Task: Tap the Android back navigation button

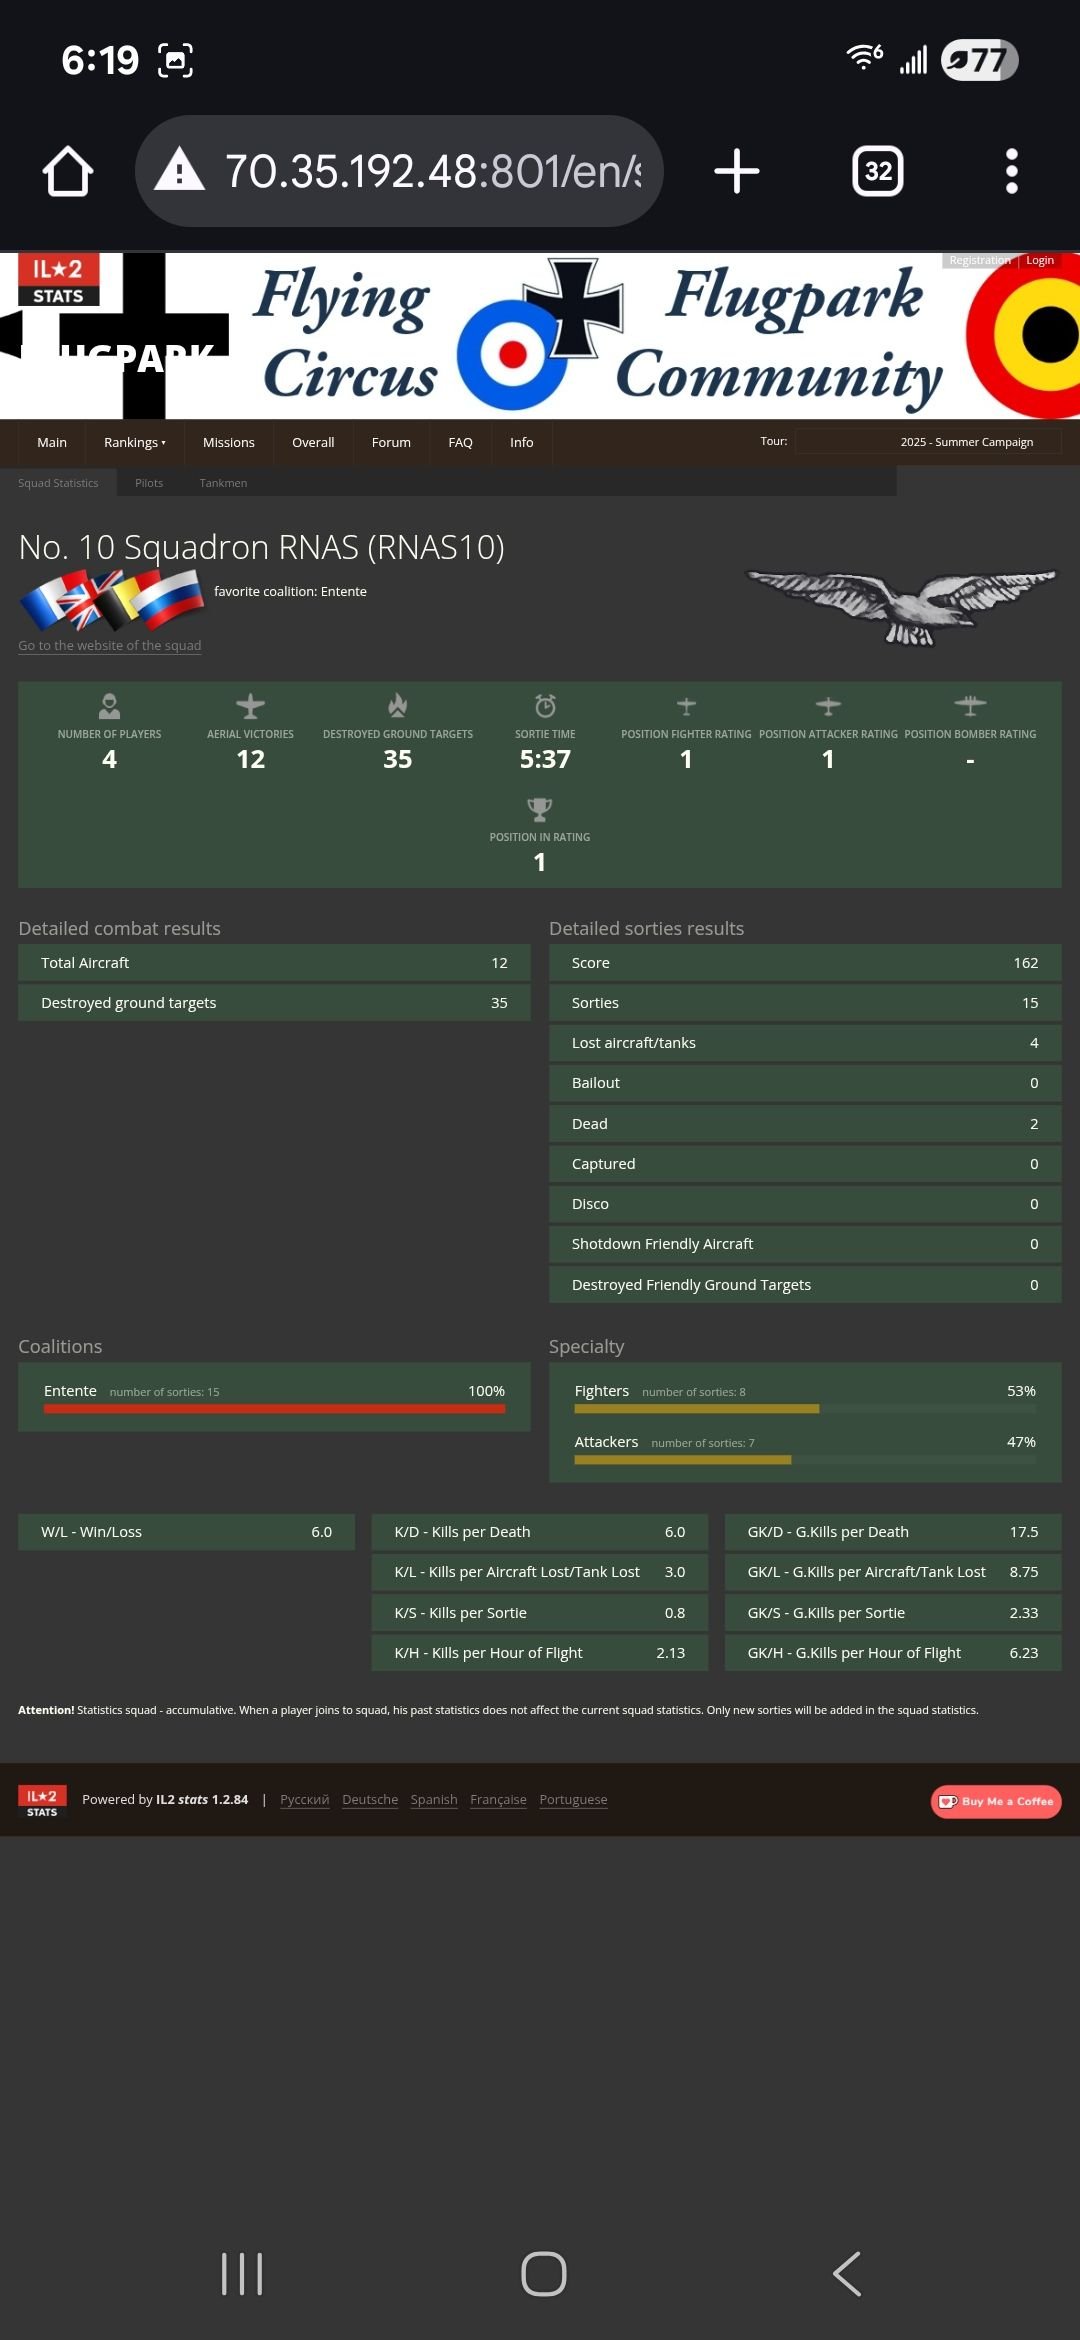Action: click(x=846, y=2274)
